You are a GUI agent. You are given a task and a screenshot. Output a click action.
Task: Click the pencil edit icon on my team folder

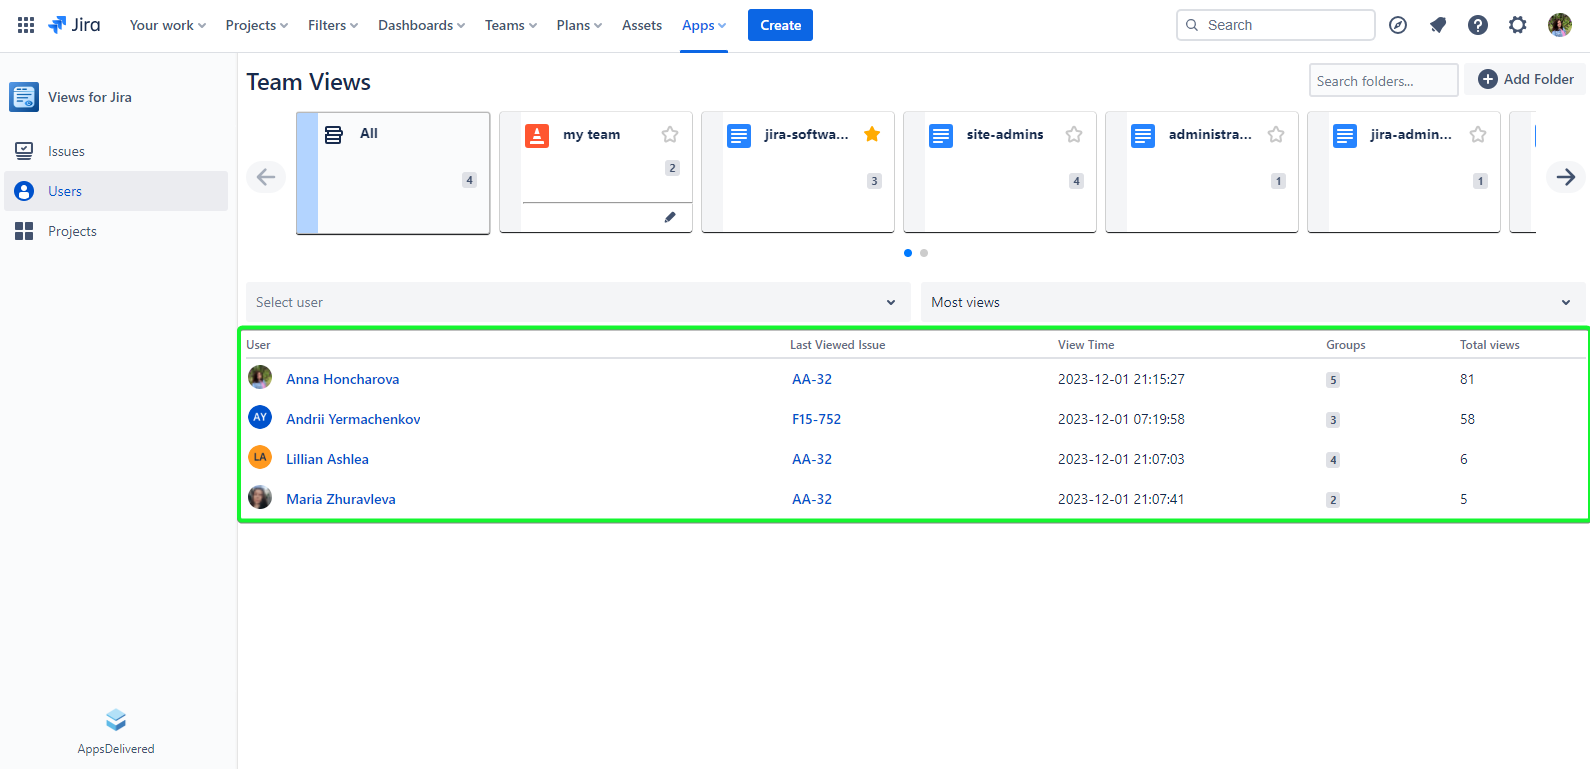tap(670, 217)
